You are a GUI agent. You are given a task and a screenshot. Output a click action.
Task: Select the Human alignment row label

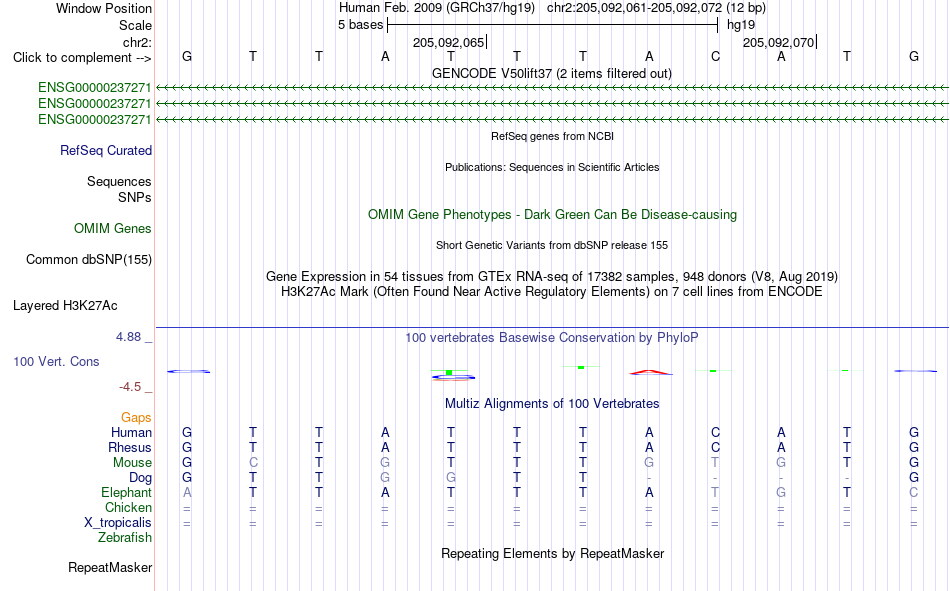tap(131, 432)
